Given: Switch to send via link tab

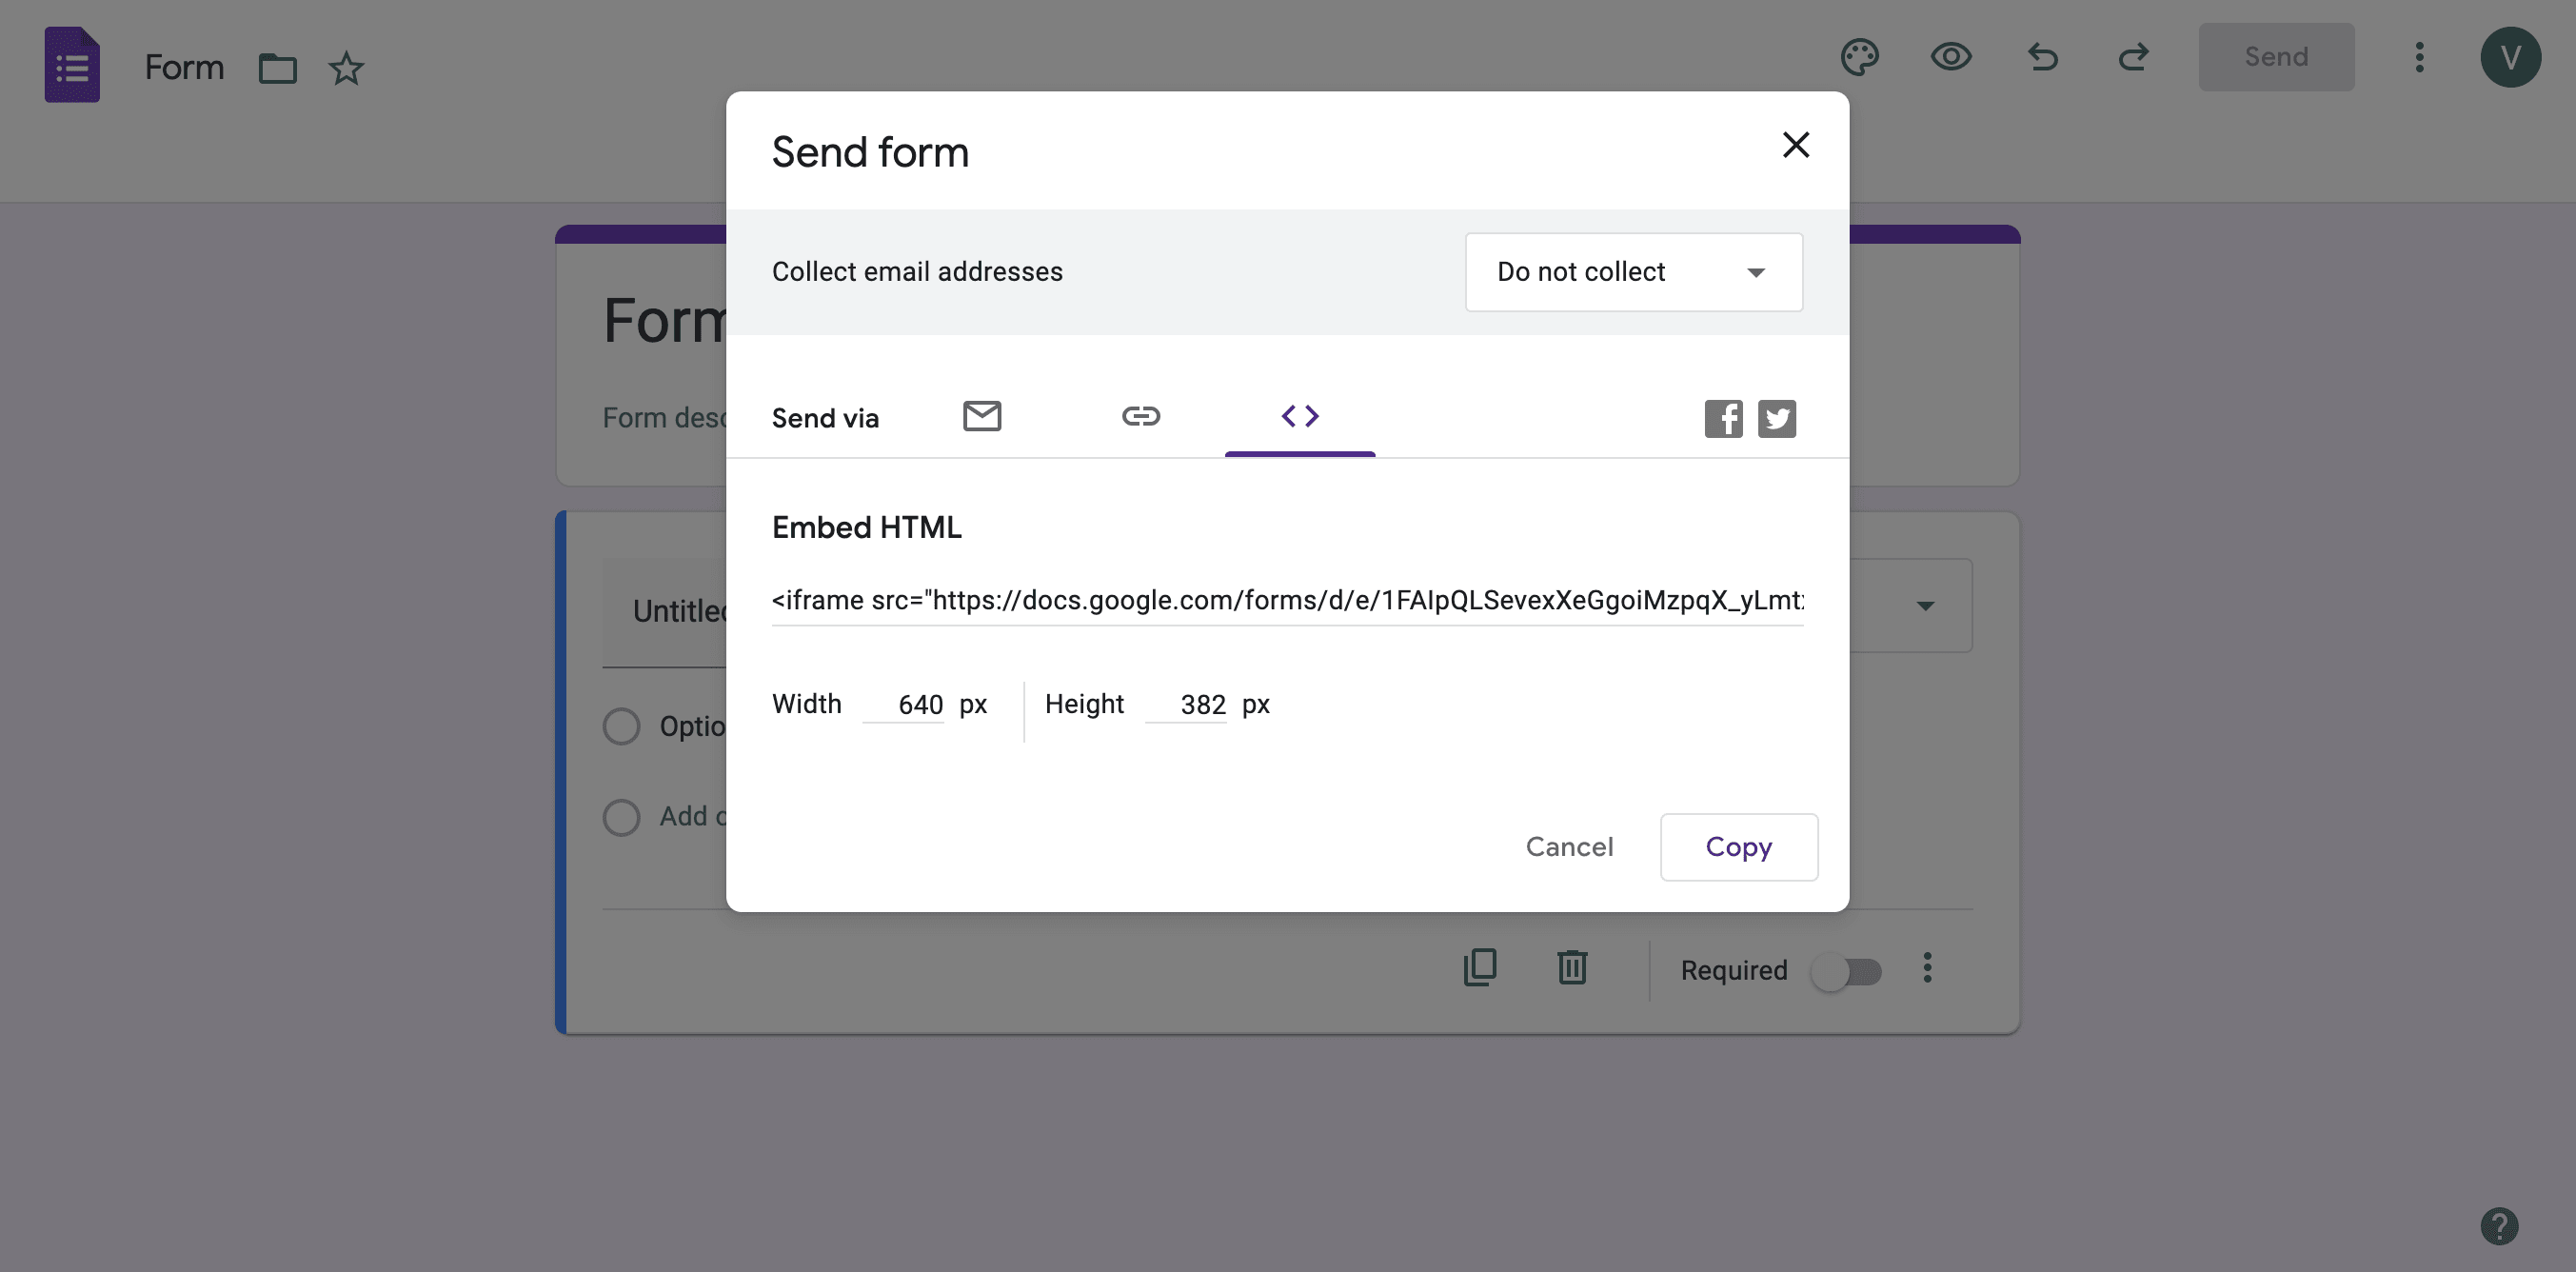Looking at the screenshot, I should click(x=1141, y=415).
